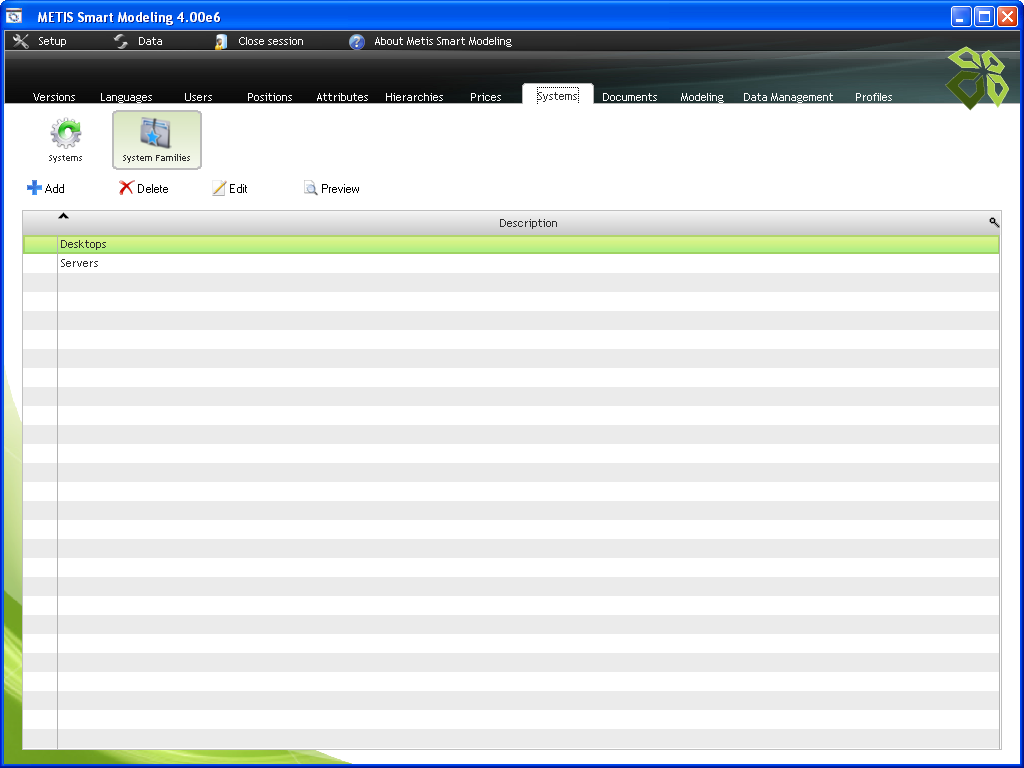Click the pencil Edit icon
The width and height of the screenshot is (1024, 768).
[219, 188]
